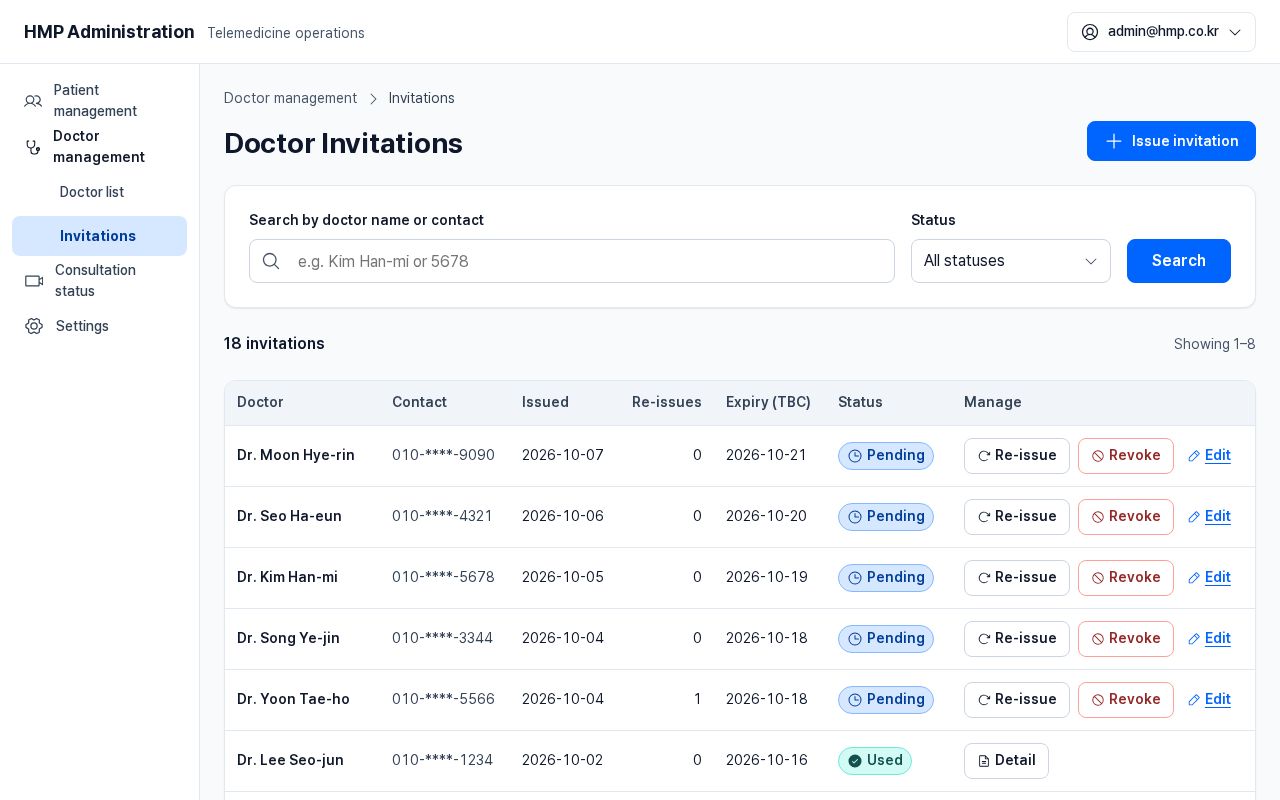Open Consultation status section
The width and height of the screenshot is (1280, 800).
pyautogui.click(x=99, y=281)
